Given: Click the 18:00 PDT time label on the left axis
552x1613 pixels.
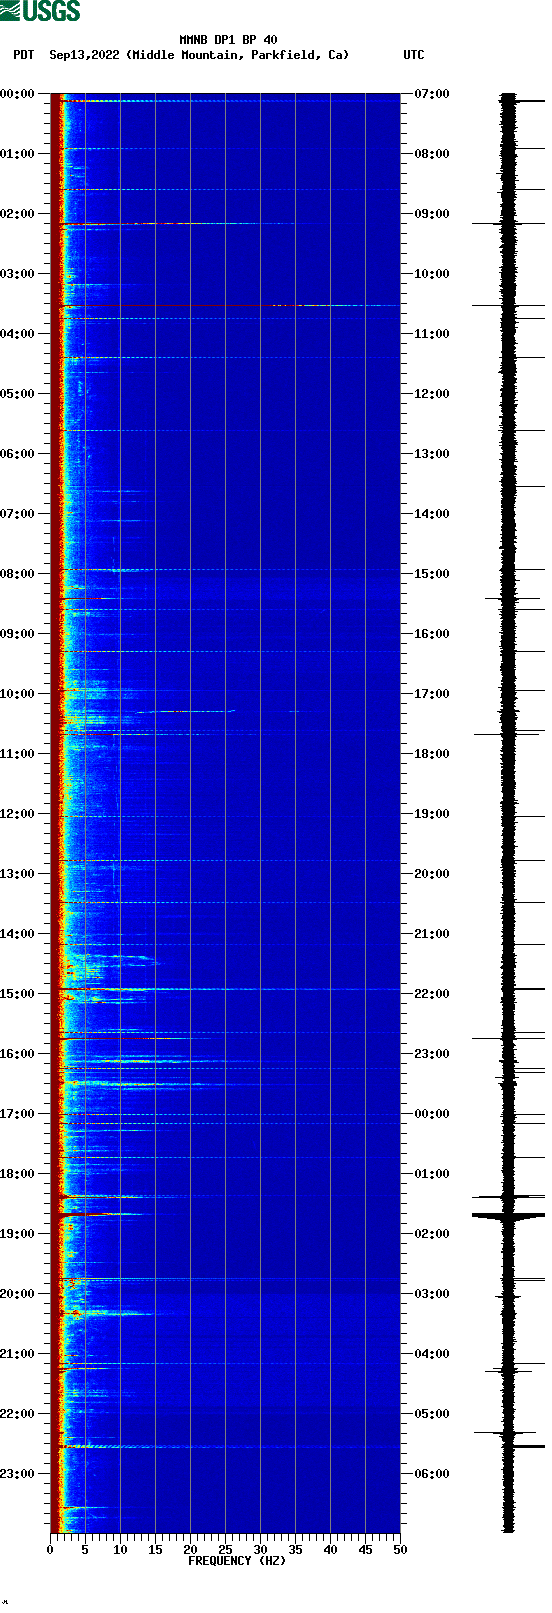Looking at the screenshot, I should (x=18, y=1174).
